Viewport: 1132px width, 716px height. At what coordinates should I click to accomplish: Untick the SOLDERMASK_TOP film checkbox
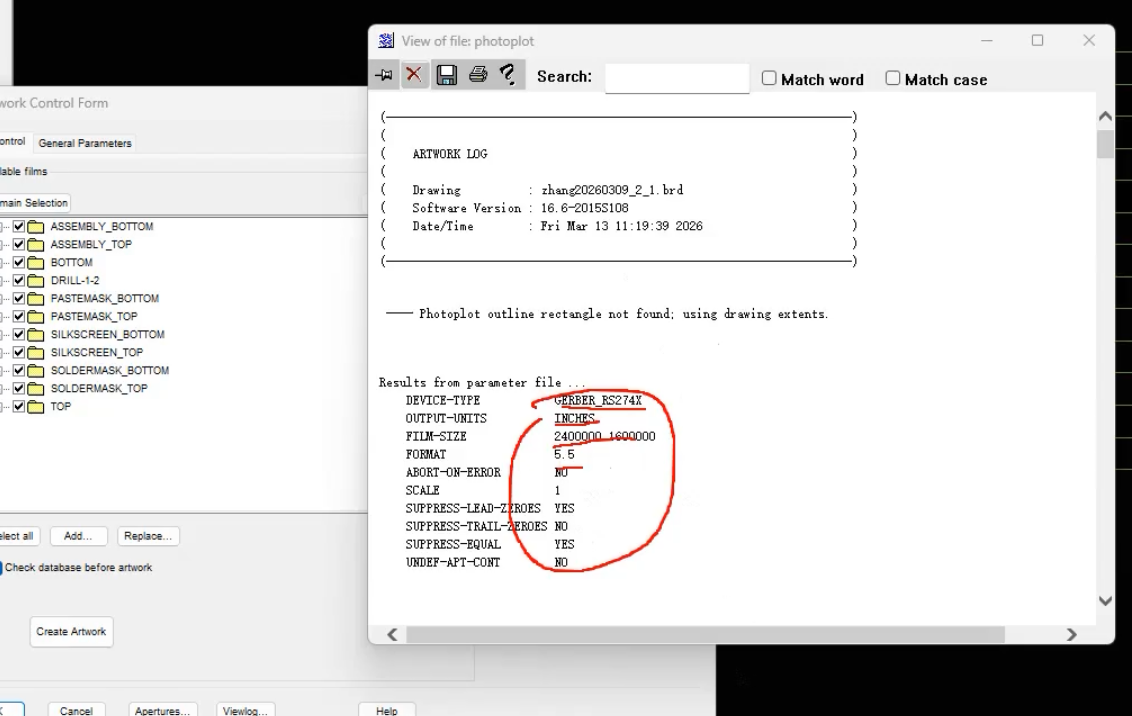pyautogui.click(x=19, y=388)
